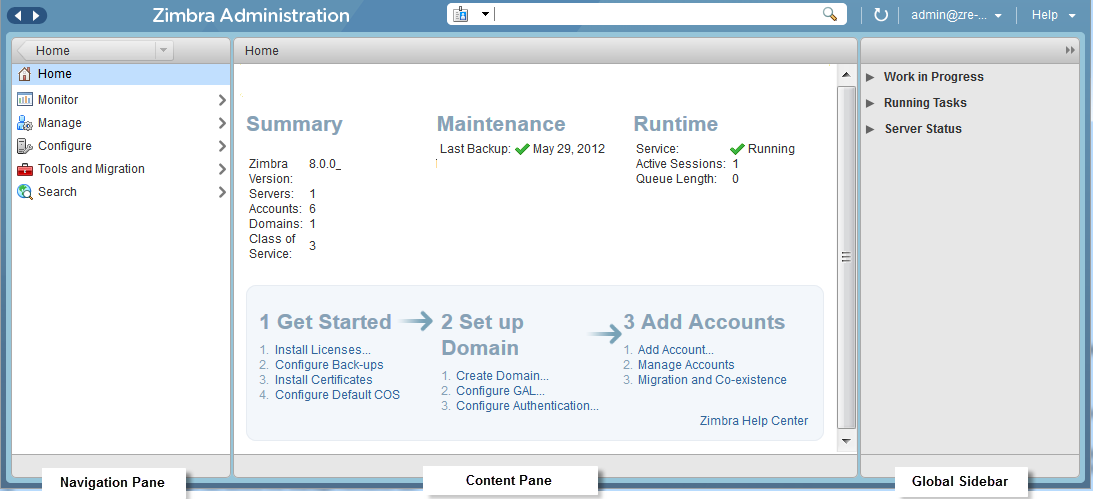Open the search type dropdown

click(x=485, y=15)
